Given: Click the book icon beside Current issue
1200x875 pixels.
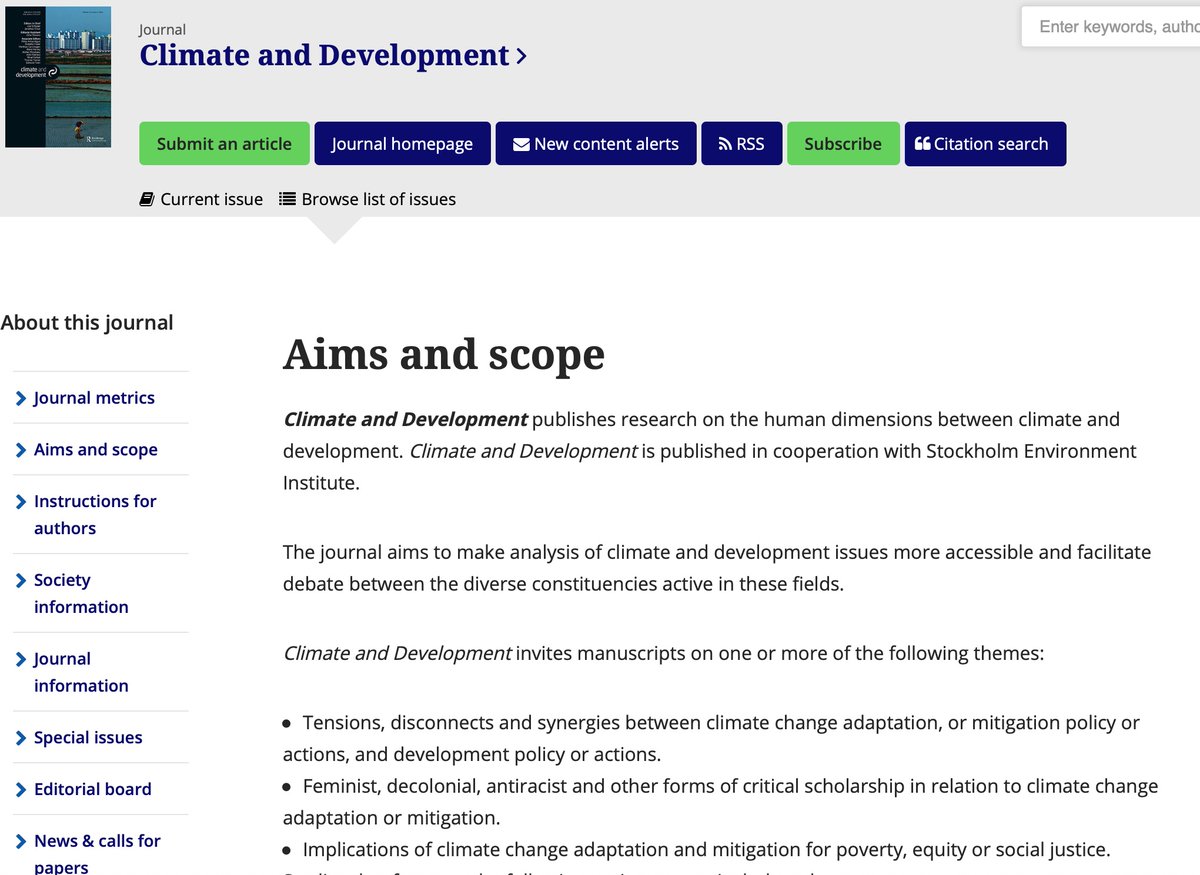Looking at the screenshot, I should tap(147, 199).
